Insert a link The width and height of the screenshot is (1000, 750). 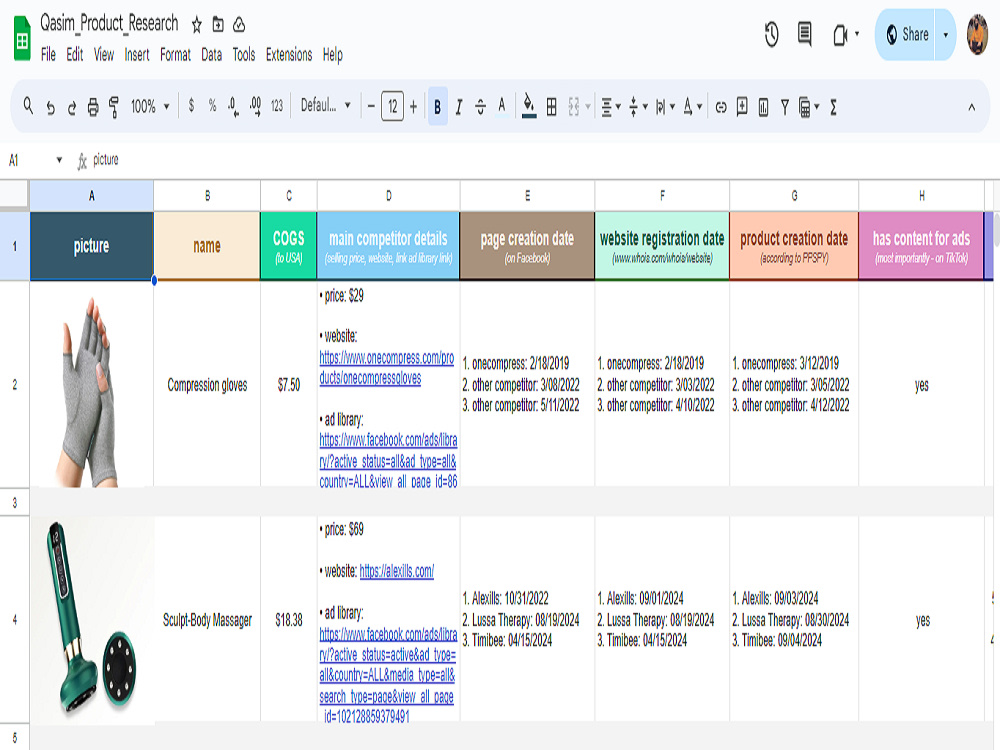(x=721, y=107)
